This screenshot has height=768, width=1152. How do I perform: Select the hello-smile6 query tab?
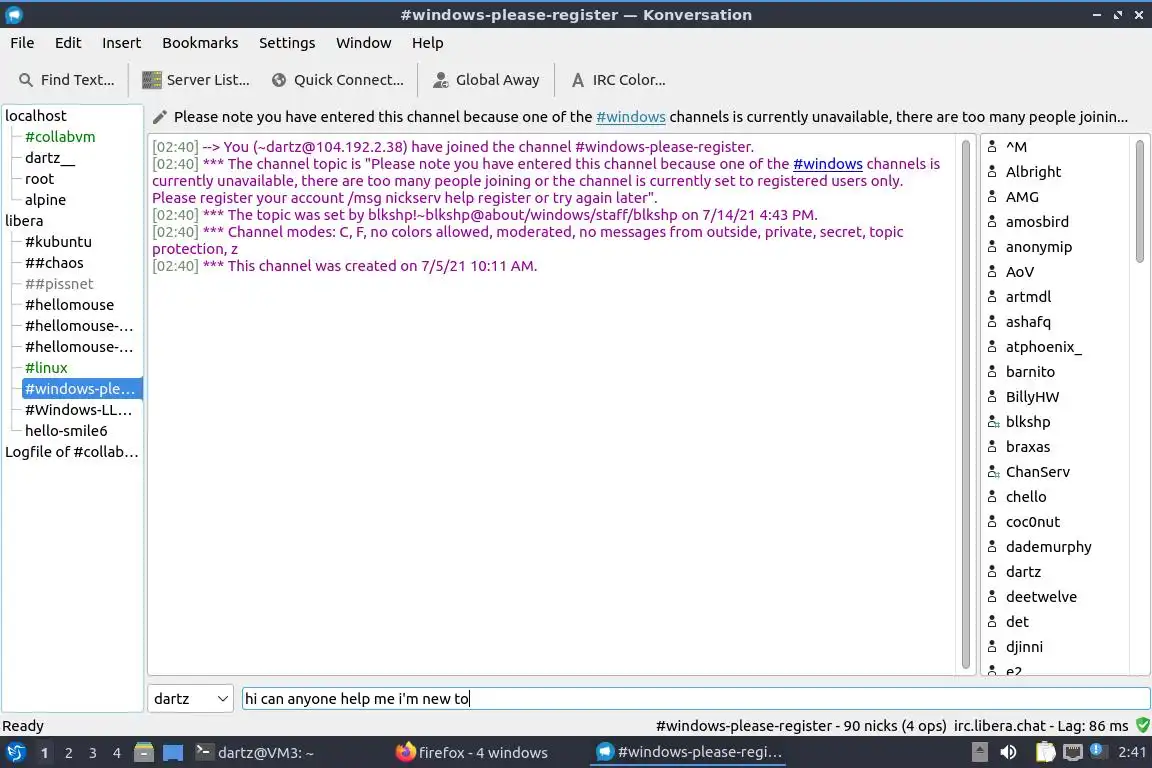click(x=66, y=431)
